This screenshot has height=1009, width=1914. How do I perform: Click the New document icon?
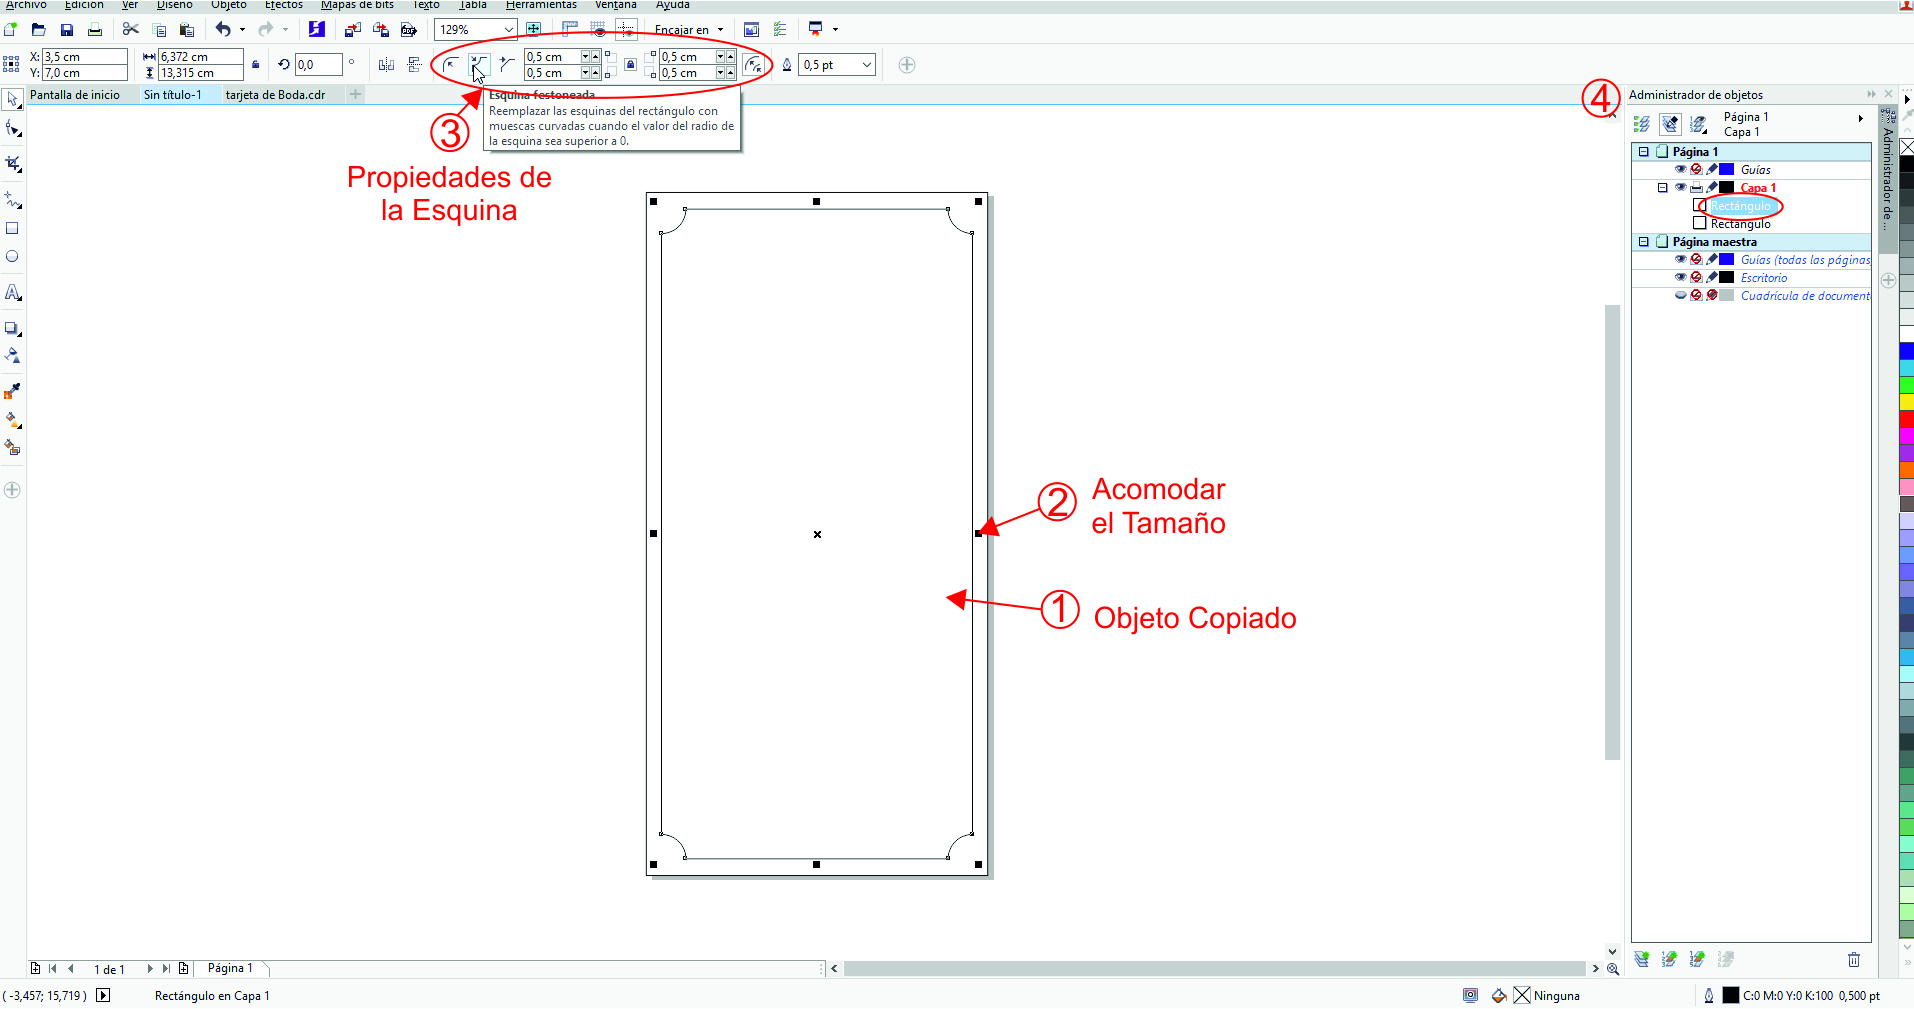10,29
